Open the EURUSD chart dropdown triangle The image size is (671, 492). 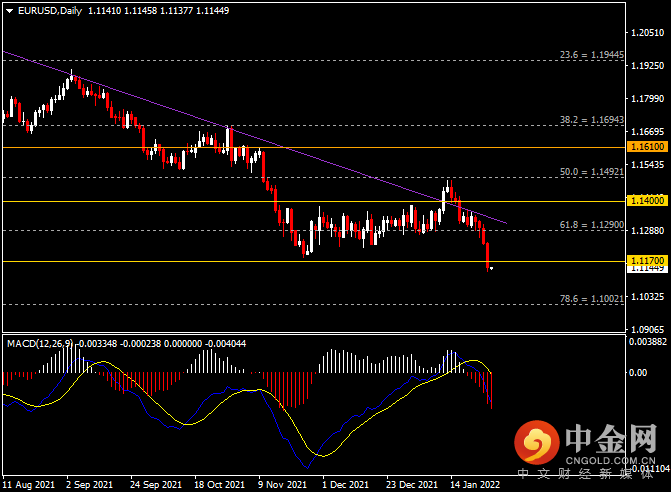[9, 11]
